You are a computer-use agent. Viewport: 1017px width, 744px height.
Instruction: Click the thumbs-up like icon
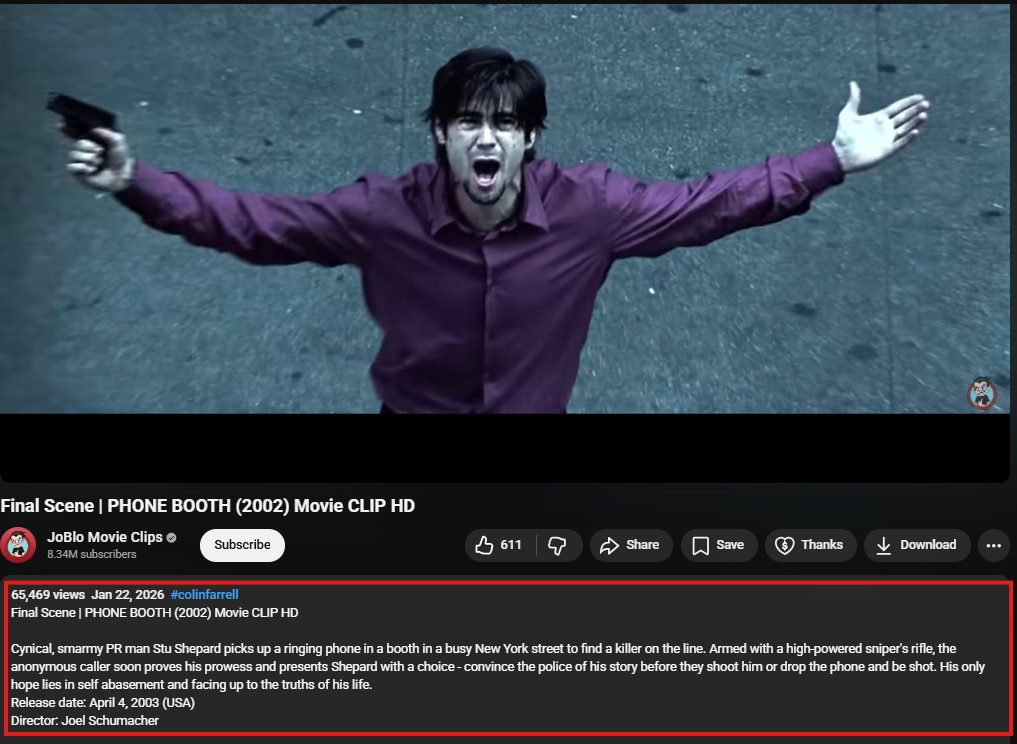point(484,546)
